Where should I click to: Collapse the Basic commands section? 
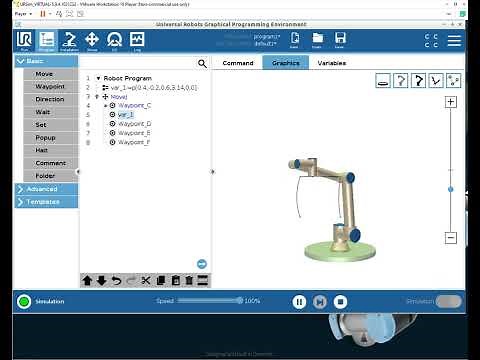[46, 61]
